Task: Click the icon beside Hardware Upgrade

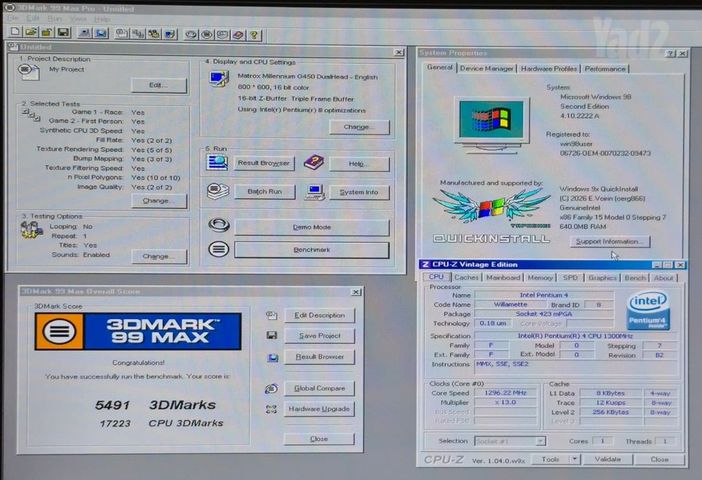Action: (x=271, y=409)
